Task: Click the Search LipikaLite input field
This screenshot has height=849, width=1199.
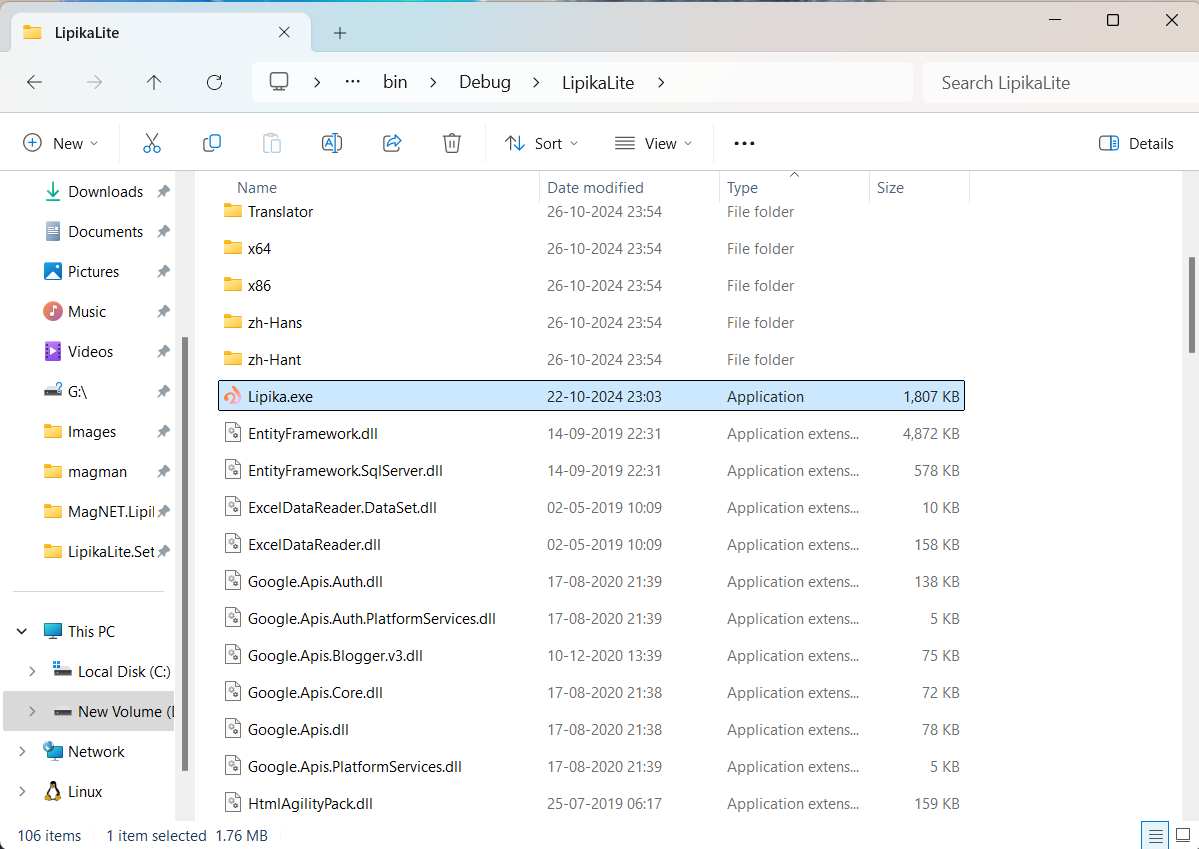Action: [1055, 83]
